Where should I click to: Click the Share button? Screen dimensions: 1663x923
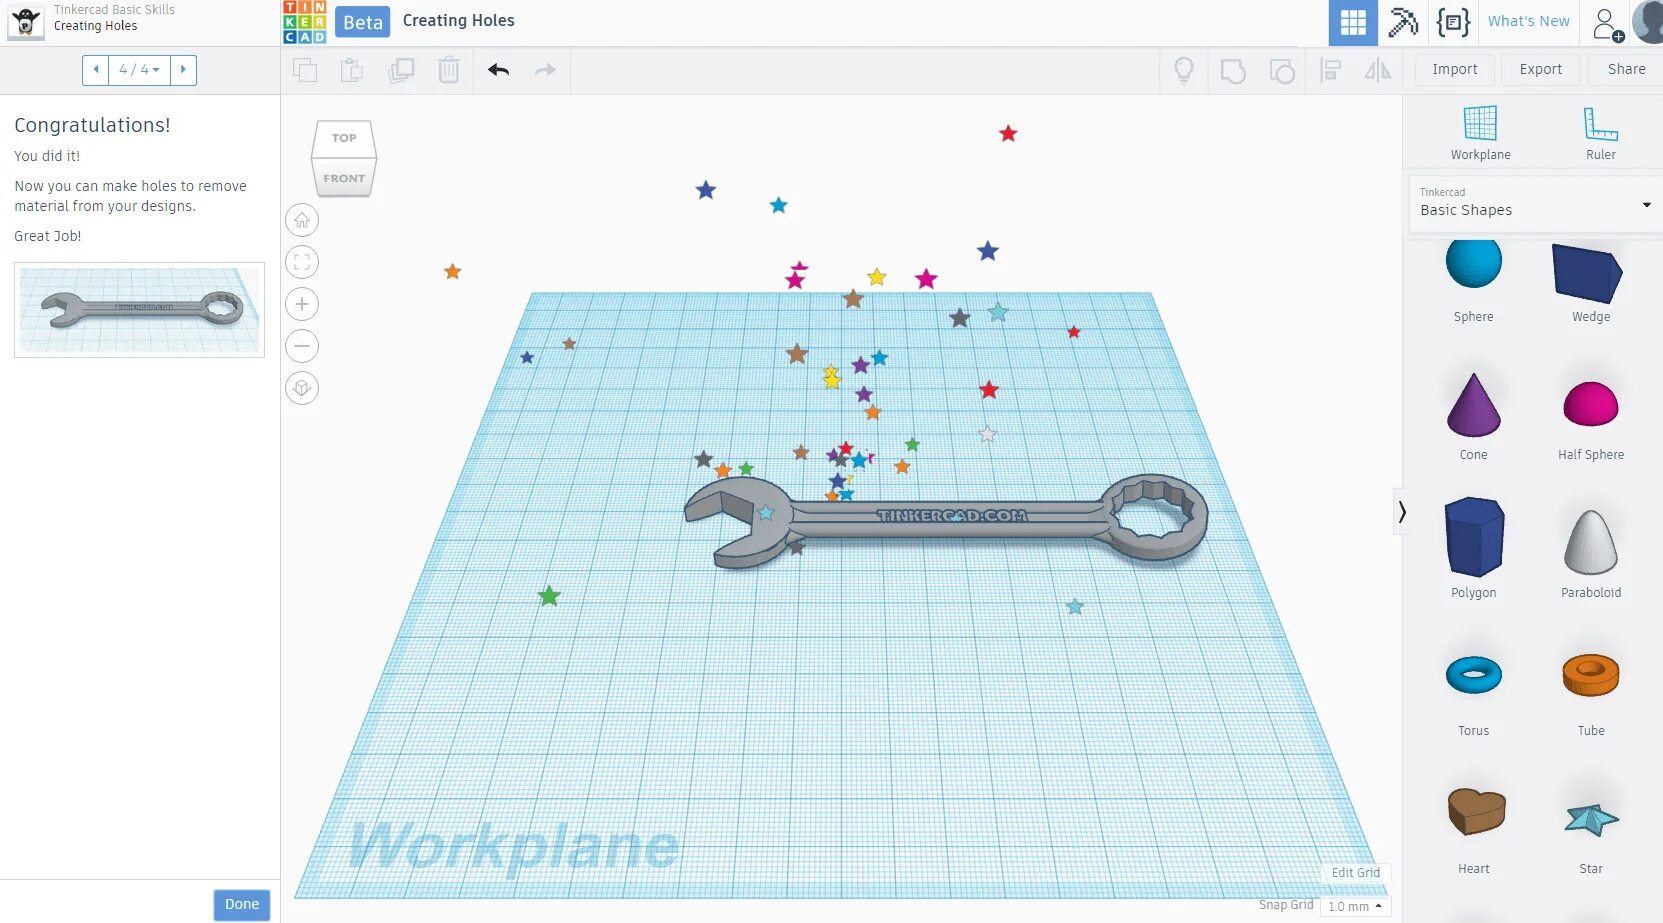click(x=1626, y=69)
